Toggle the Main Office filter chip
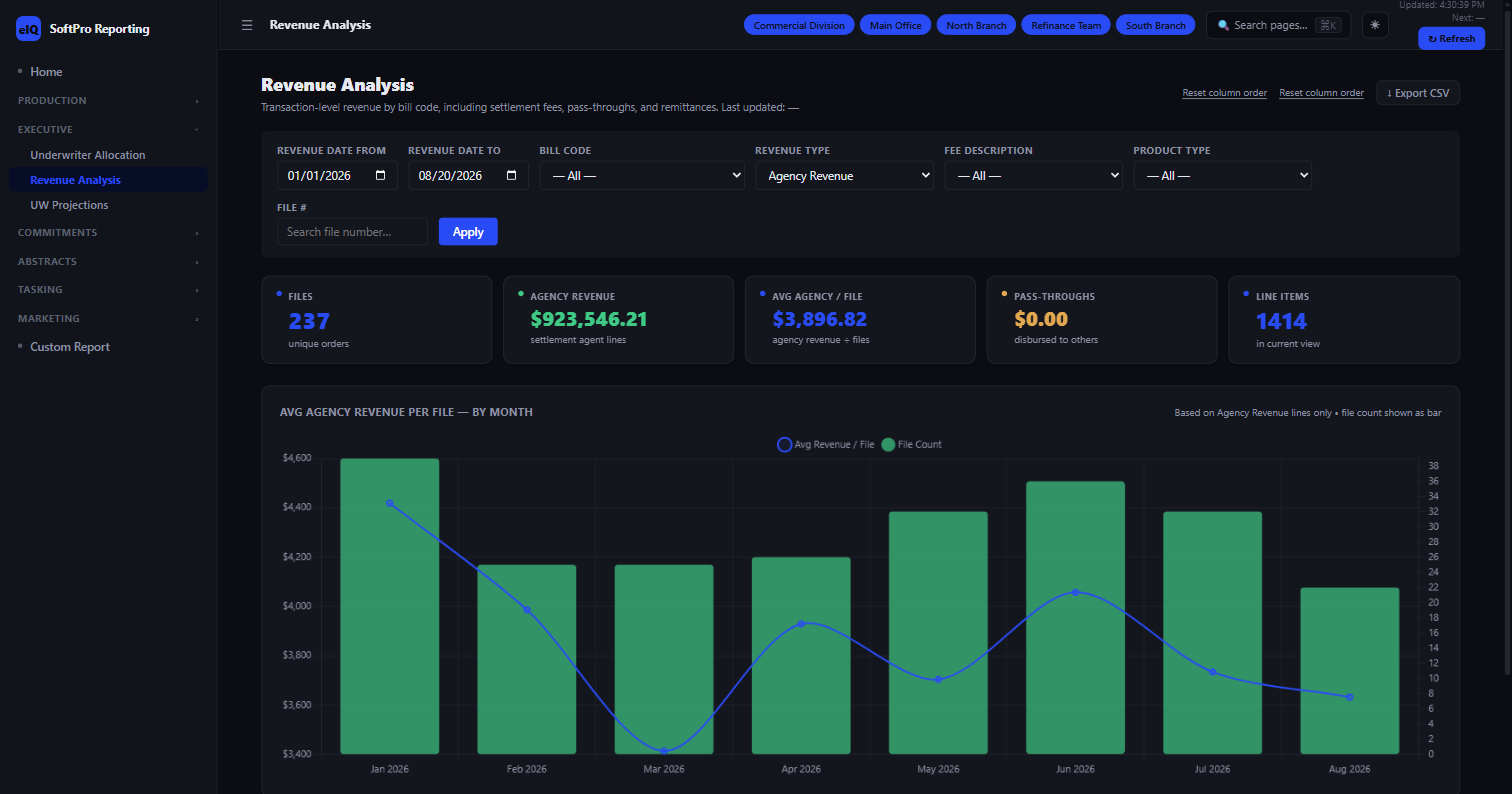This screenshot has width=1512, height=794. point(895,25)
